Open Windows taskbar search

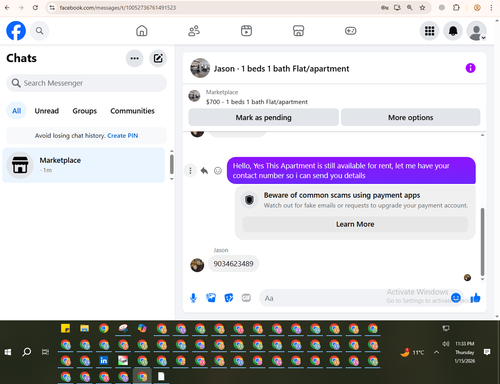pyautogui.click(x=26, y=352)
